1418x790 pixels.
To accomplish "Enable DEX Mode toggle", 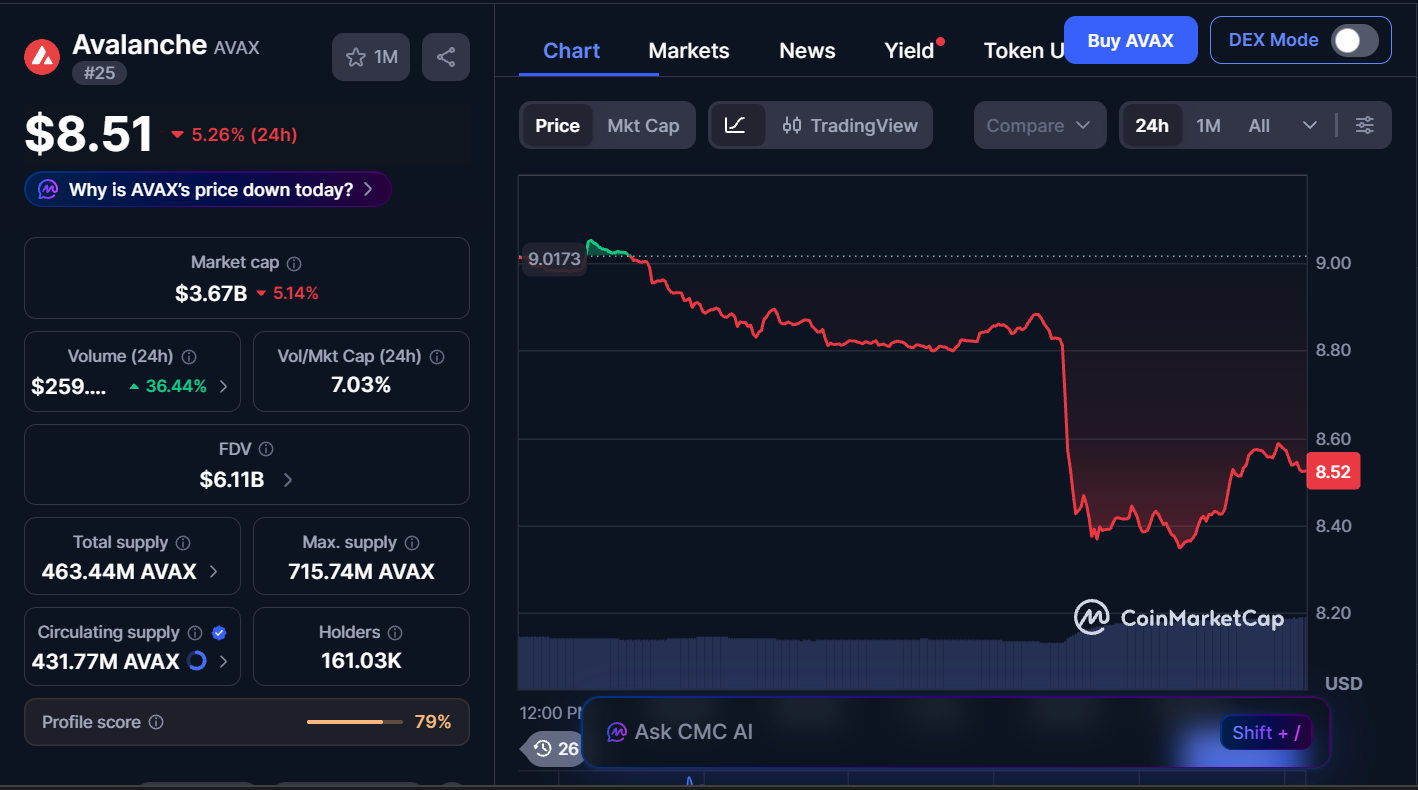I will (x=1355, y=40).
